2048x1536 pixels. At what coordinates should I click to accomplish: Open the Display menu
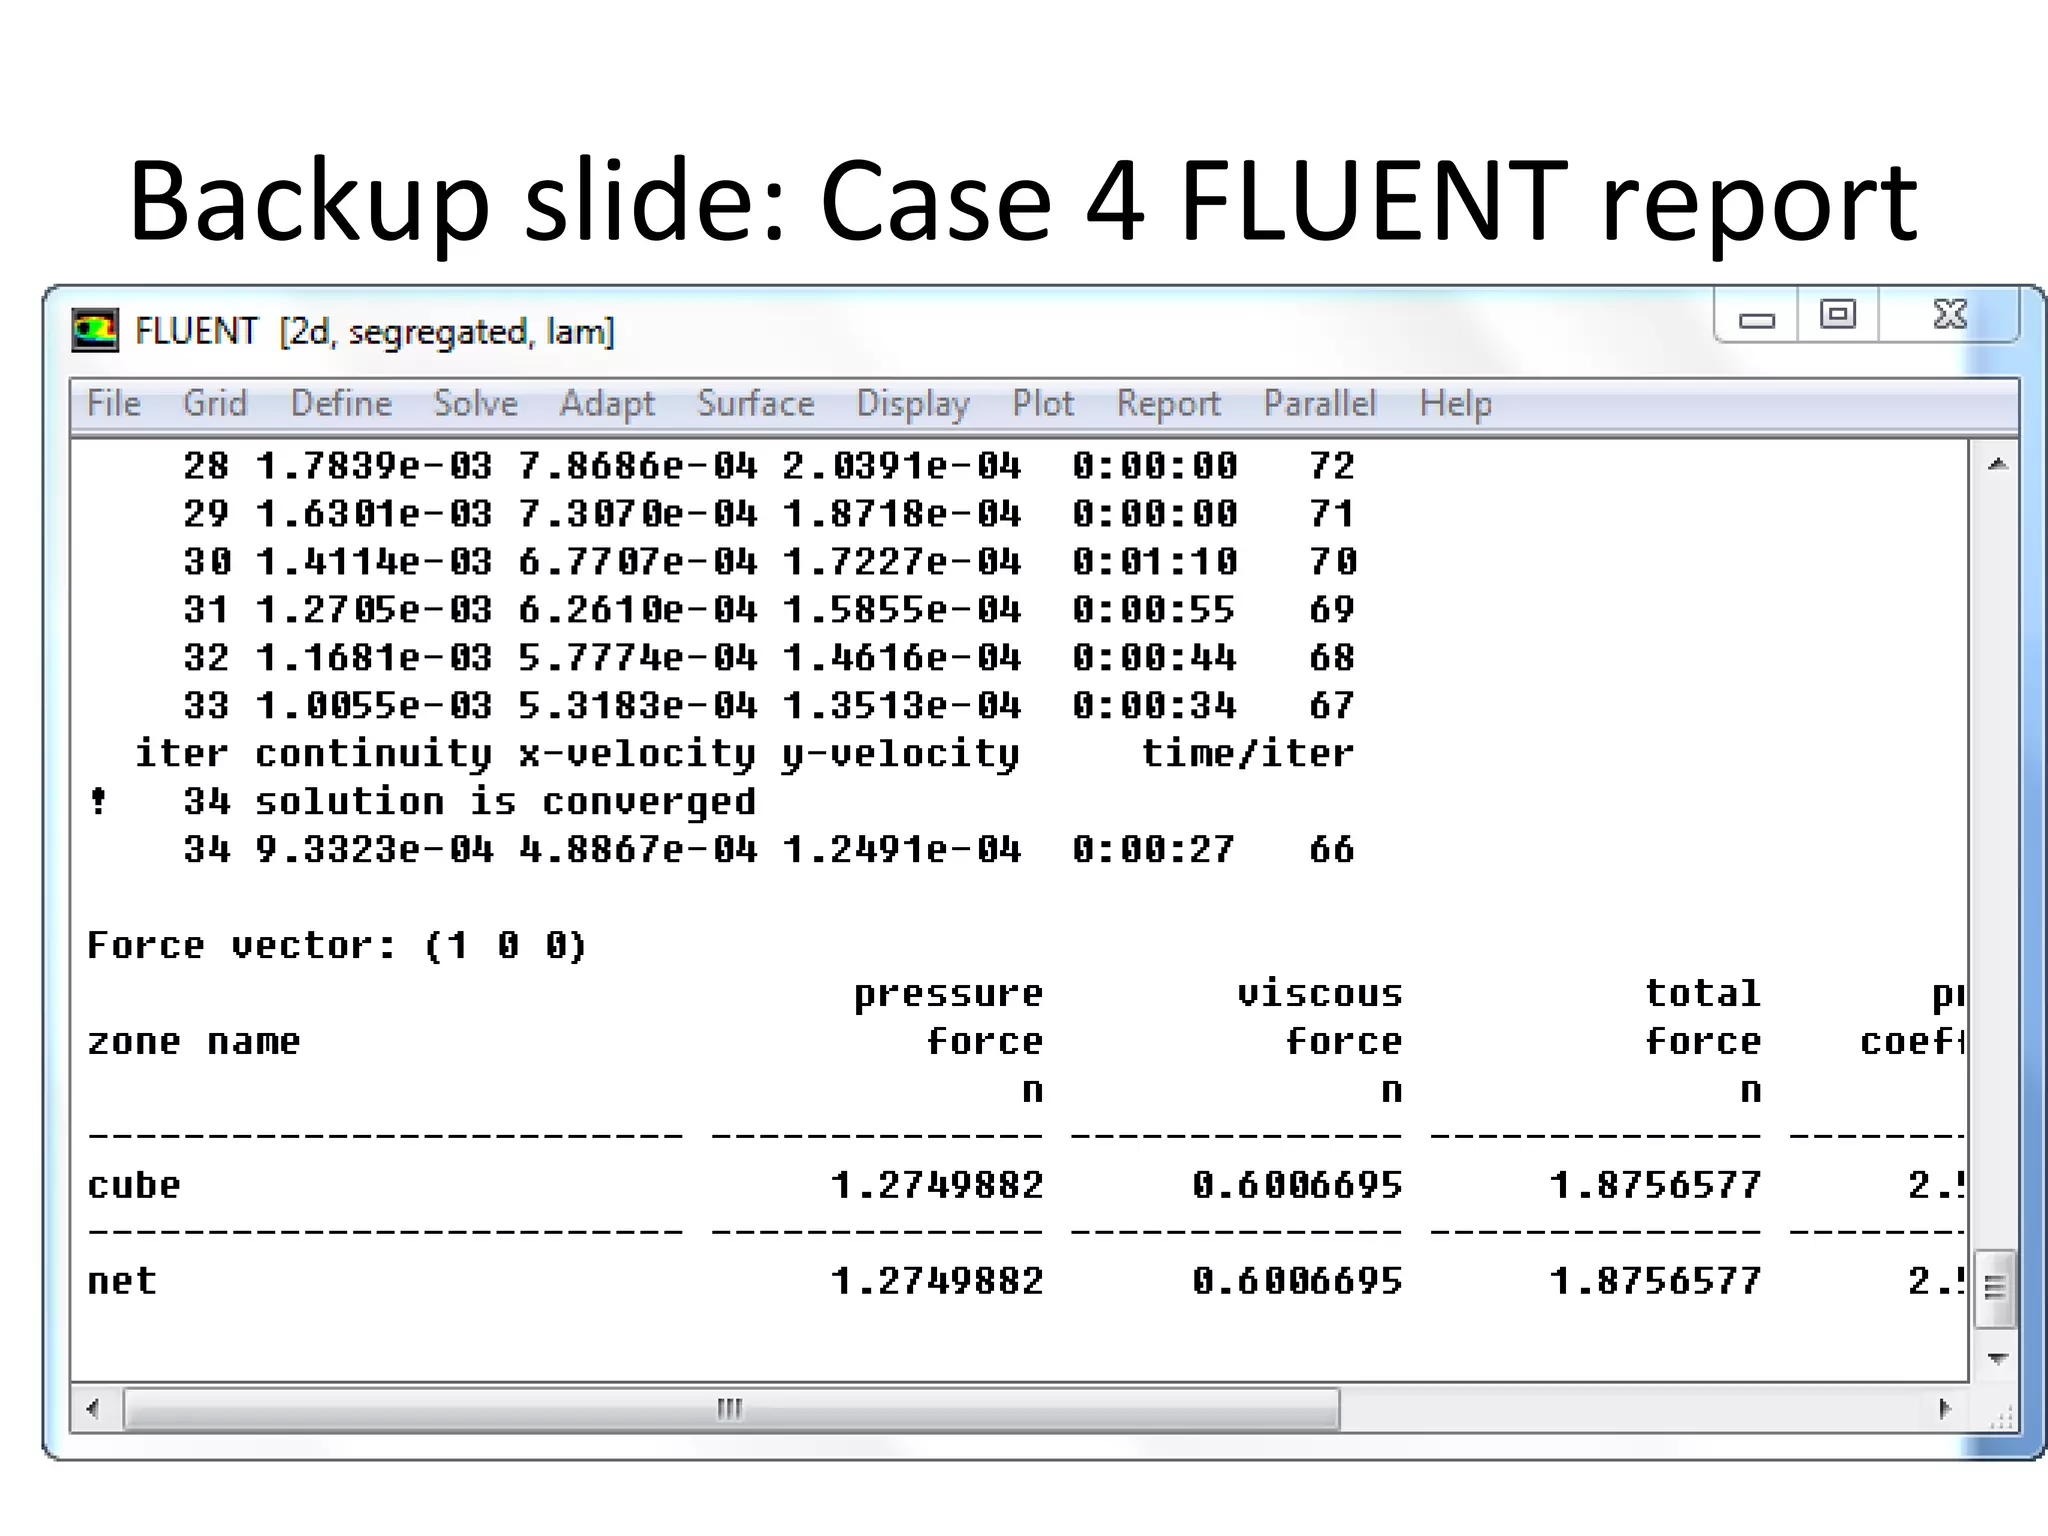(913, 403)
